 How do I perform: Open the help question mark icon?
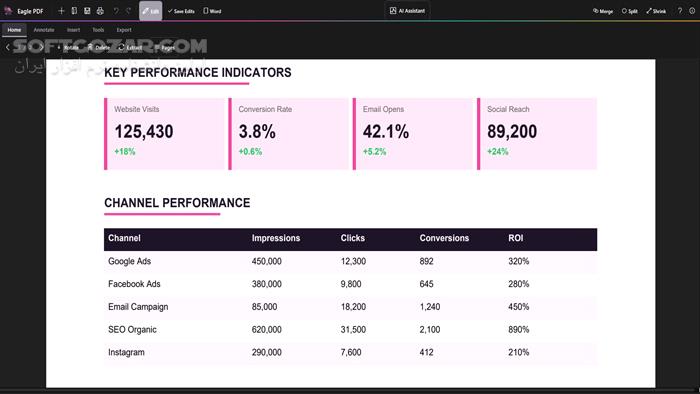tap(680, 11)
